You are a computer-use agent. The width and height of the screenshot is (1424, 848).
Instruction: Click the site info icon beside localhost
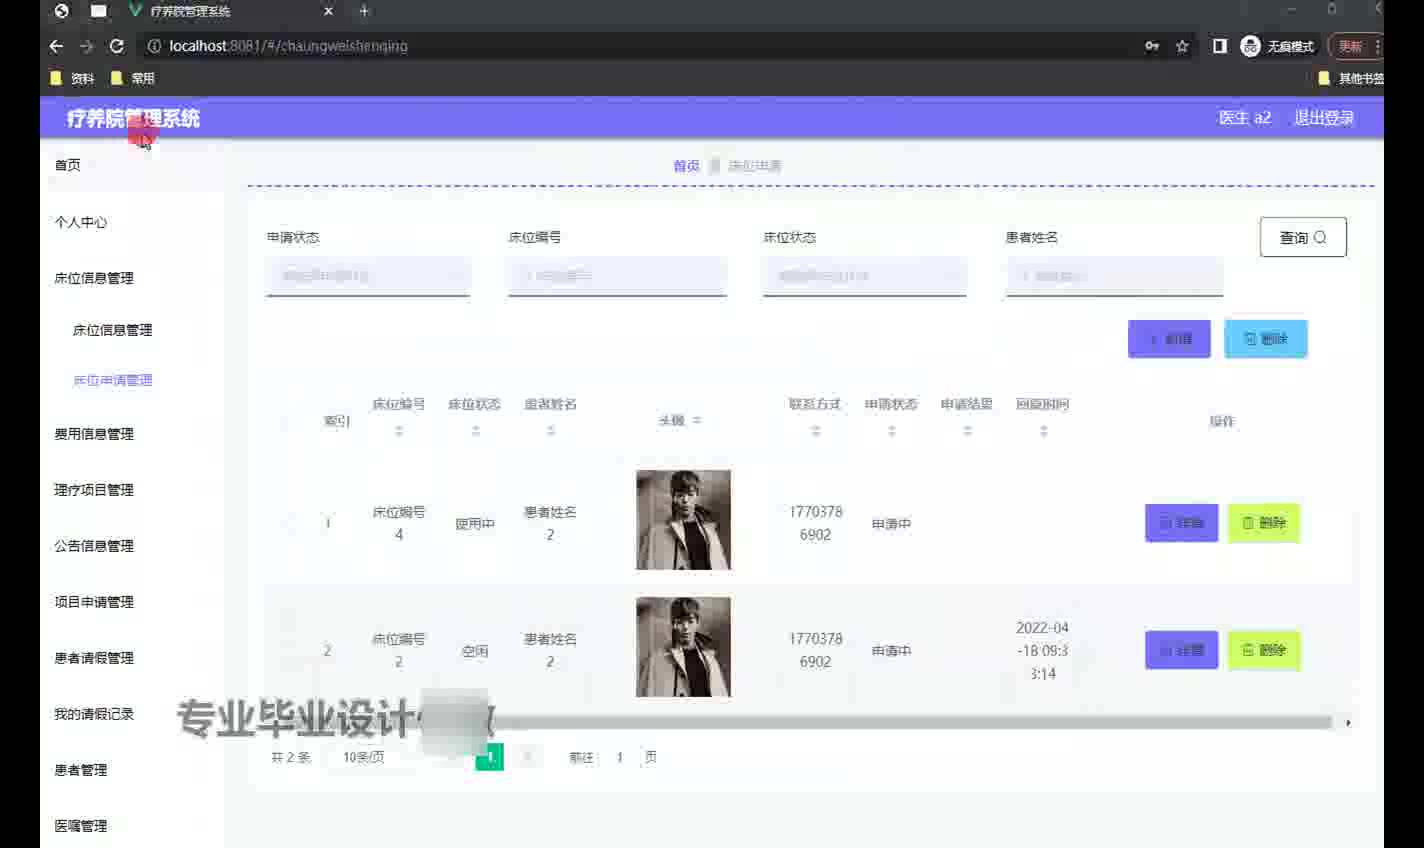click(154, 46)
